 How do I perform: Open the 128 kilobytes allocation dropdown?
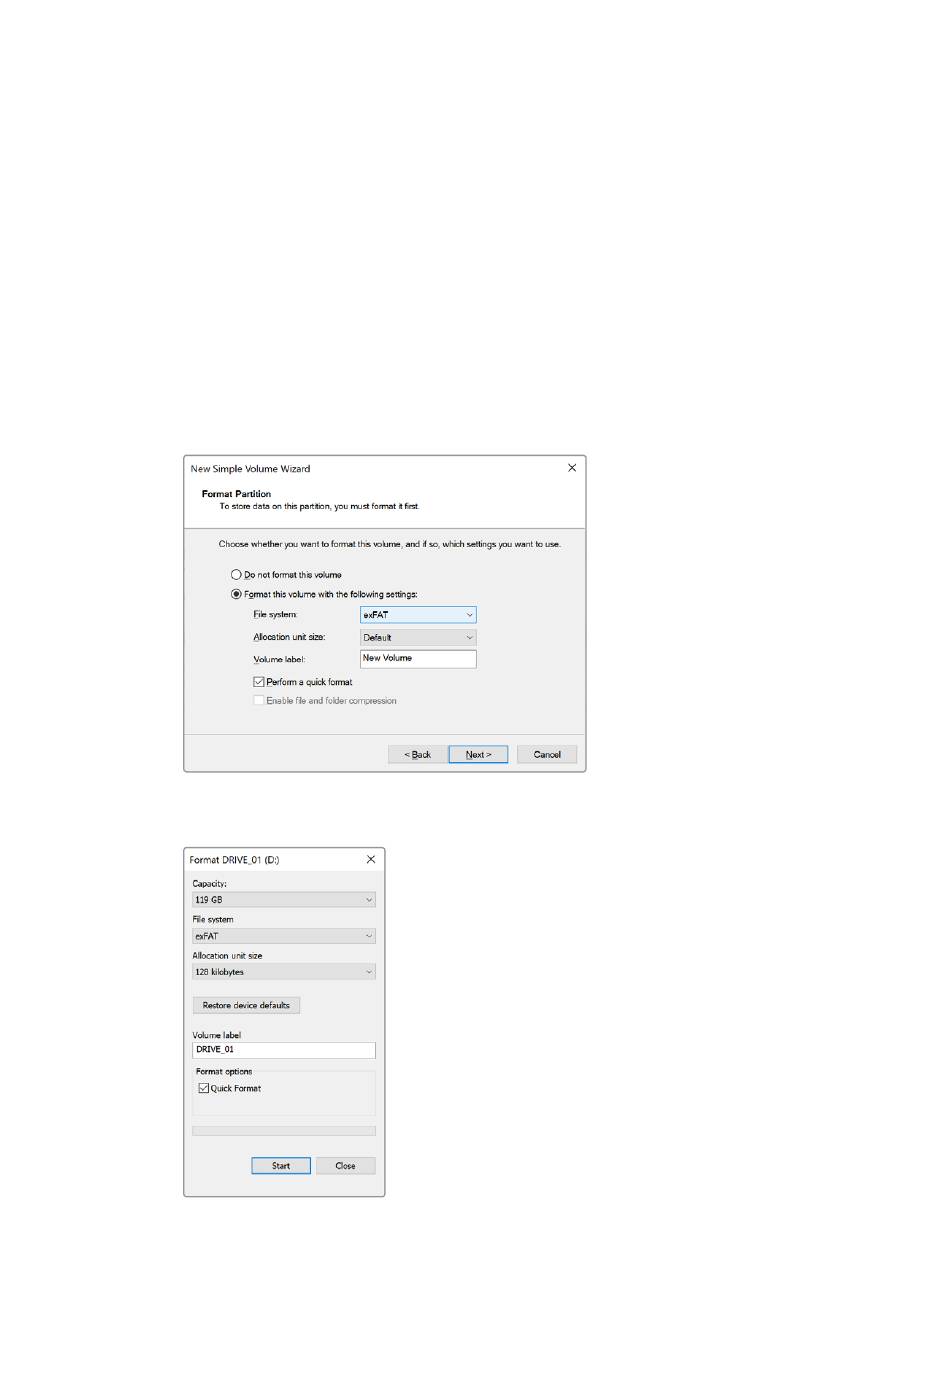[x=284, y=972]
